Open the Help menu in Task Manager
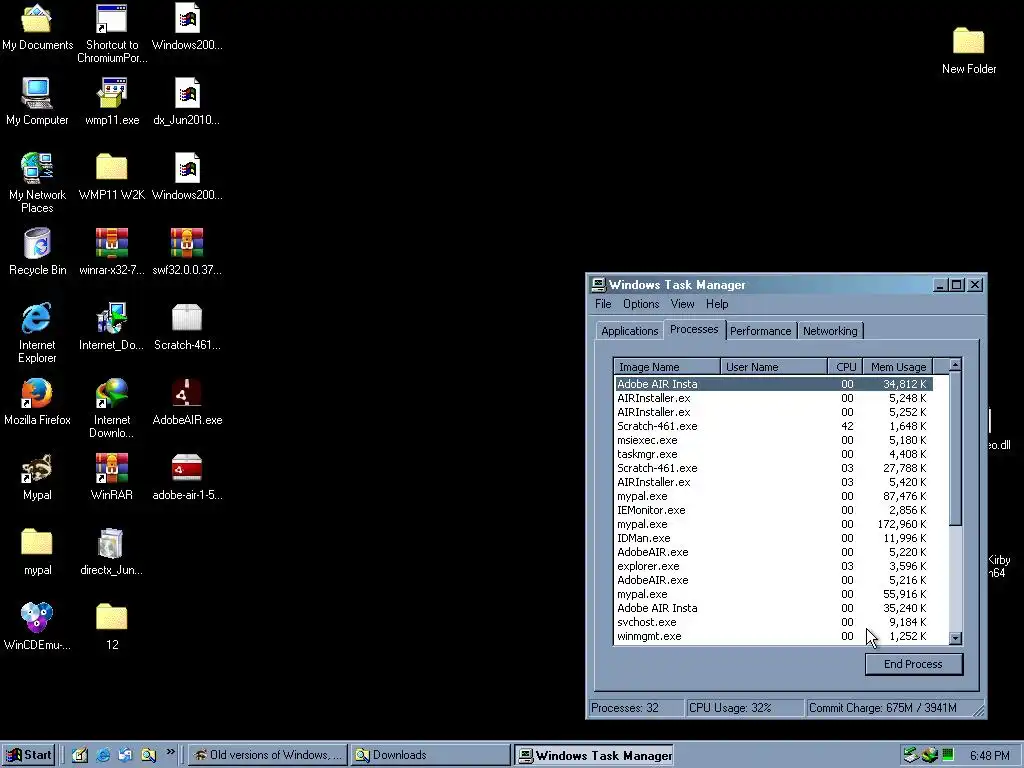The height and width of the screenshot is (768, 1024). pos(716,304)
